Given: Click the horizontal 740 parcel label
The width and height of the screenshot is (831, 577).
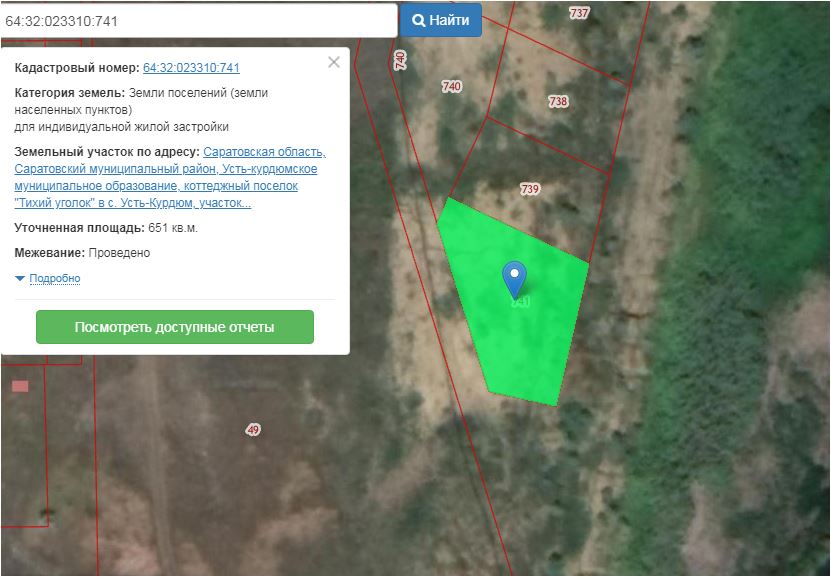Looking at the screenshot, I should tap(451, 87).
